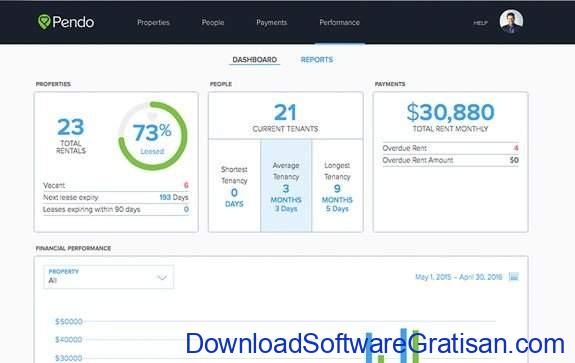The height and width of the screenshot is (363, 575).
Task: Click the 21 Current Tenants figure
Action: pyautogui.click(x=285, y=117)
